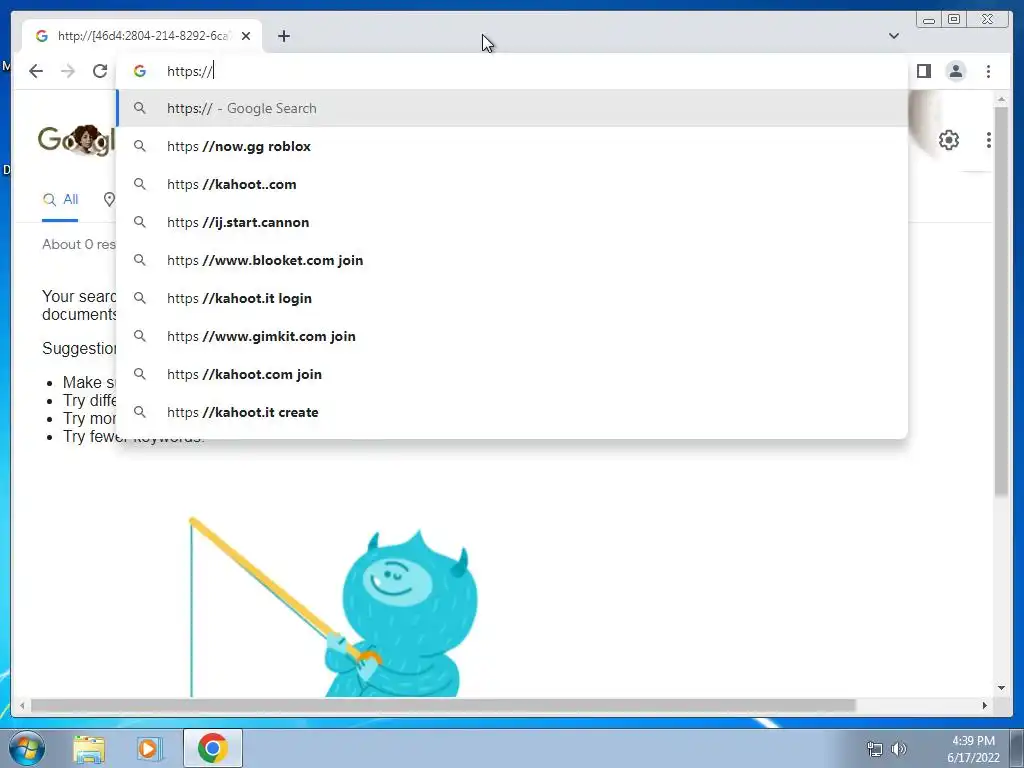The height and width of the screenshot is (768, 1024).
Task: Click the horizontal scrollbar thumb
Action: pyautogui.click(x=443, y=705)
